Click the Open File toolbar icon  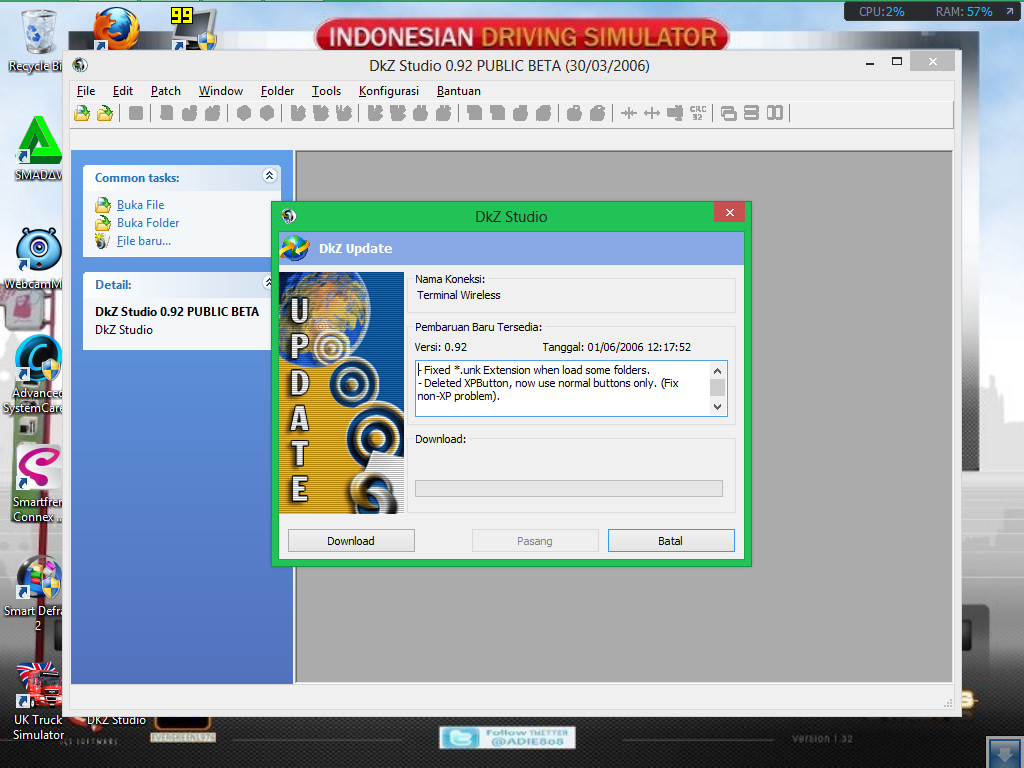click(82, 113)
